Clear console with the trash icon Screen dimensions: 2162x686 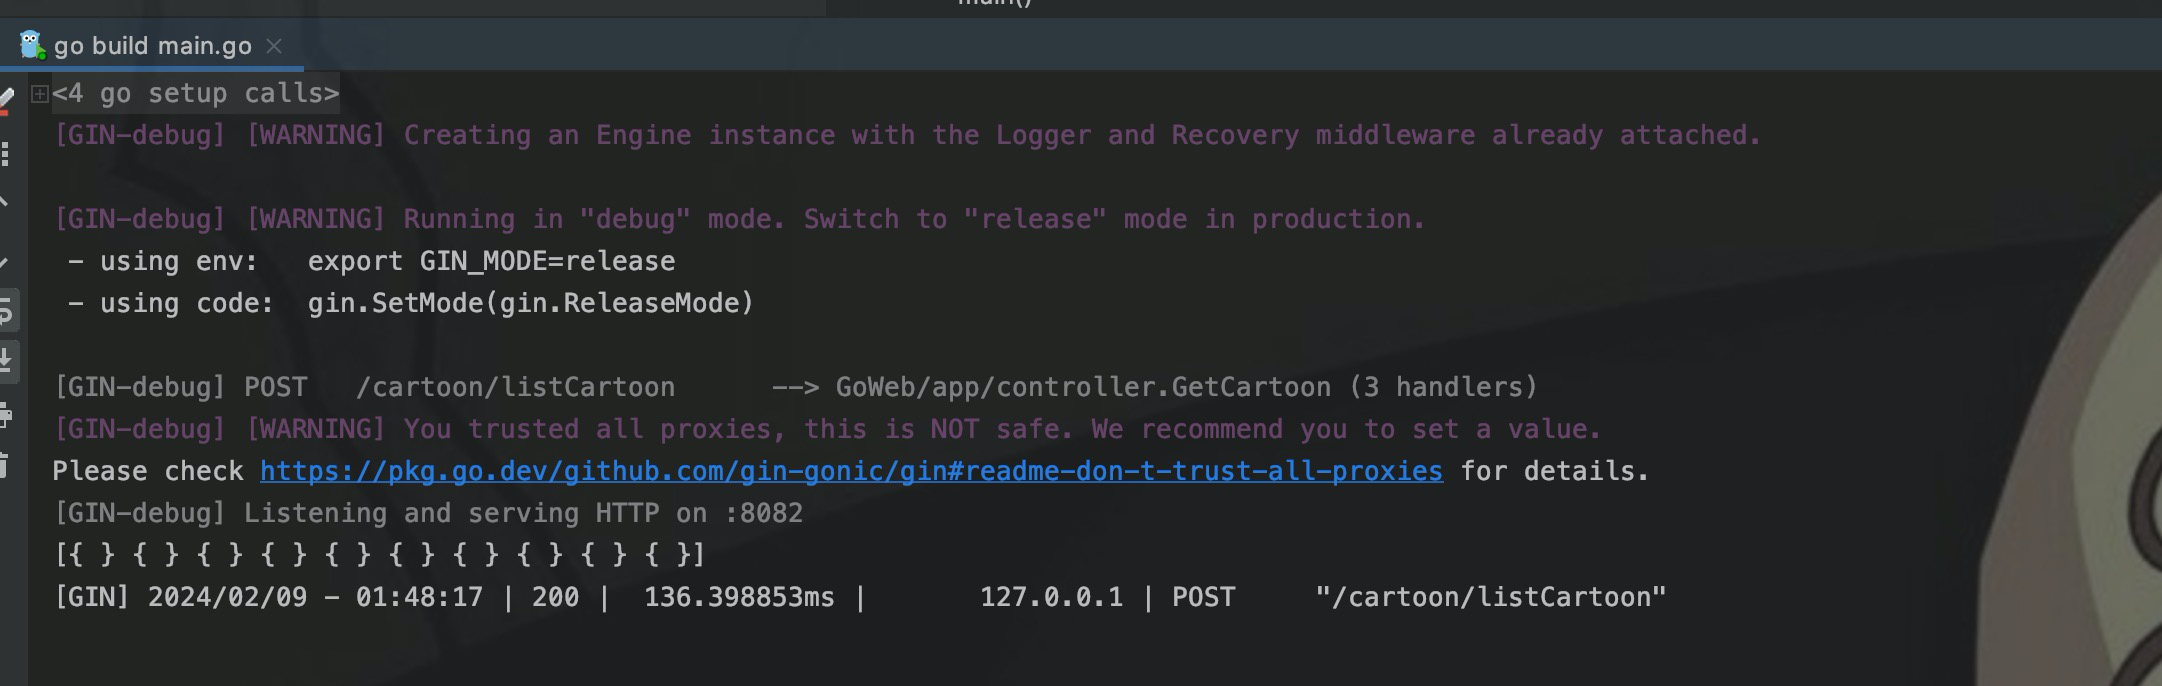point(5,465)
